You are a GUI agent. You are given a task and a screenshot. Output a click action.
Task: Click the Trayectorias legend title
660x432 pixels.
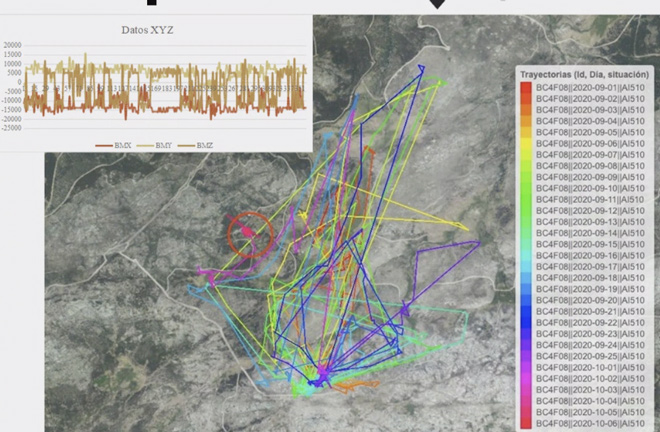pos(584,75)
